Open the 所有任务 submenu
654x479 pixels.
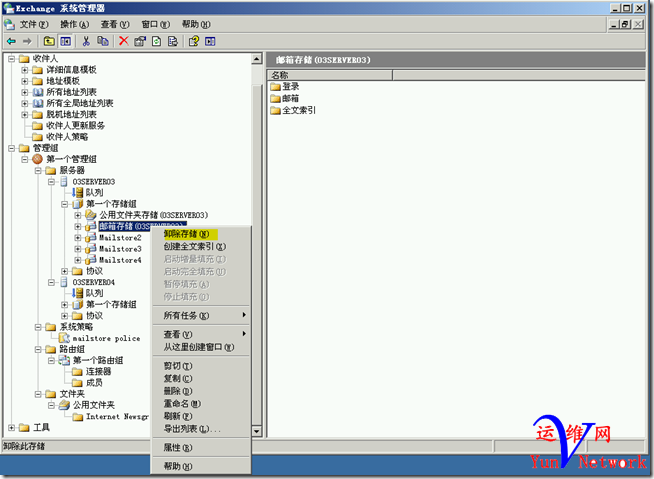[201, 315]
